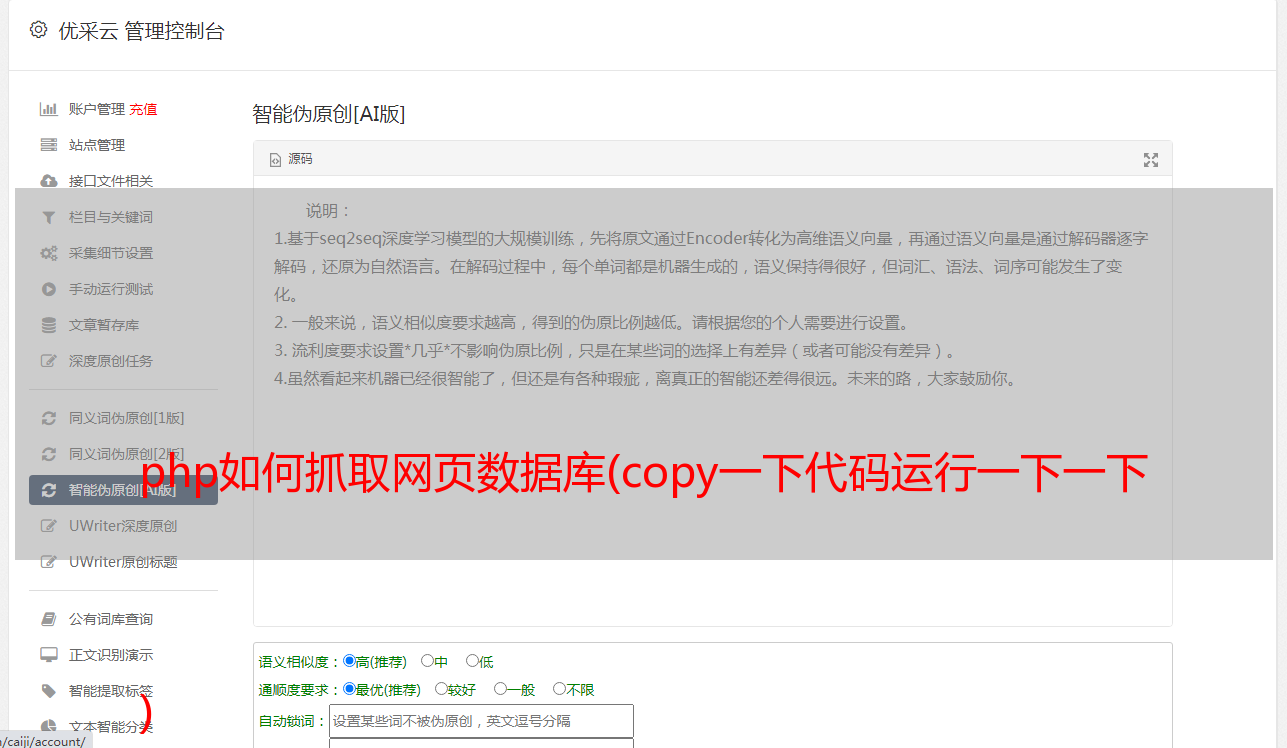Image resolution: width=1287 pixels, height=748 pixels.
Task: Click the pie chart icon for 文本智能分类
Action: (48, 727)
